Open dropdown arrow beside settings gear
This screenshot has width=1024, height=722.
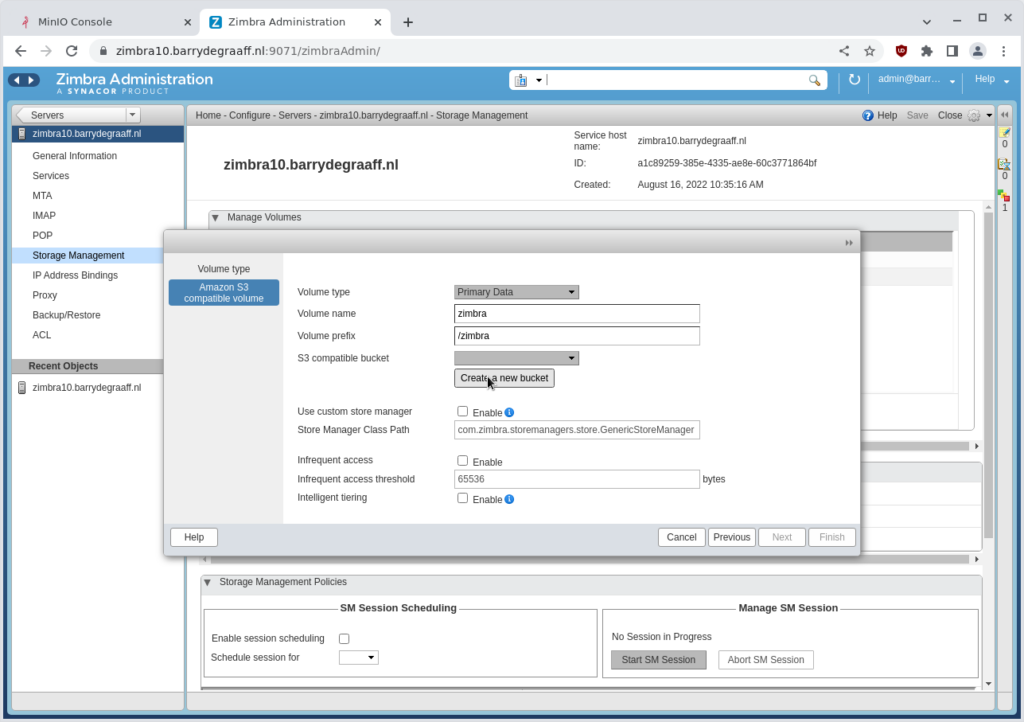click(x=989, y=116)
